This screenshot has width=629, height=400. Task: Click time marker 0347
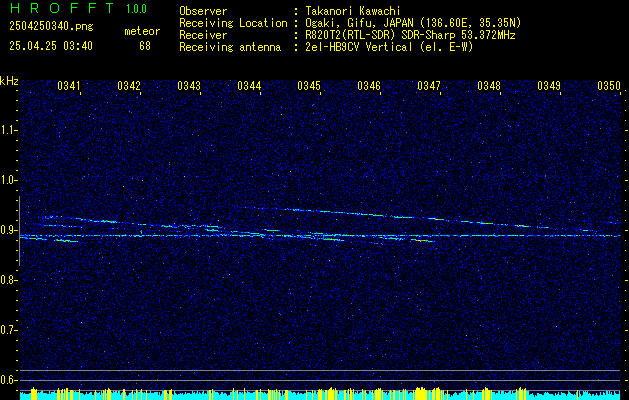(429, 86)
